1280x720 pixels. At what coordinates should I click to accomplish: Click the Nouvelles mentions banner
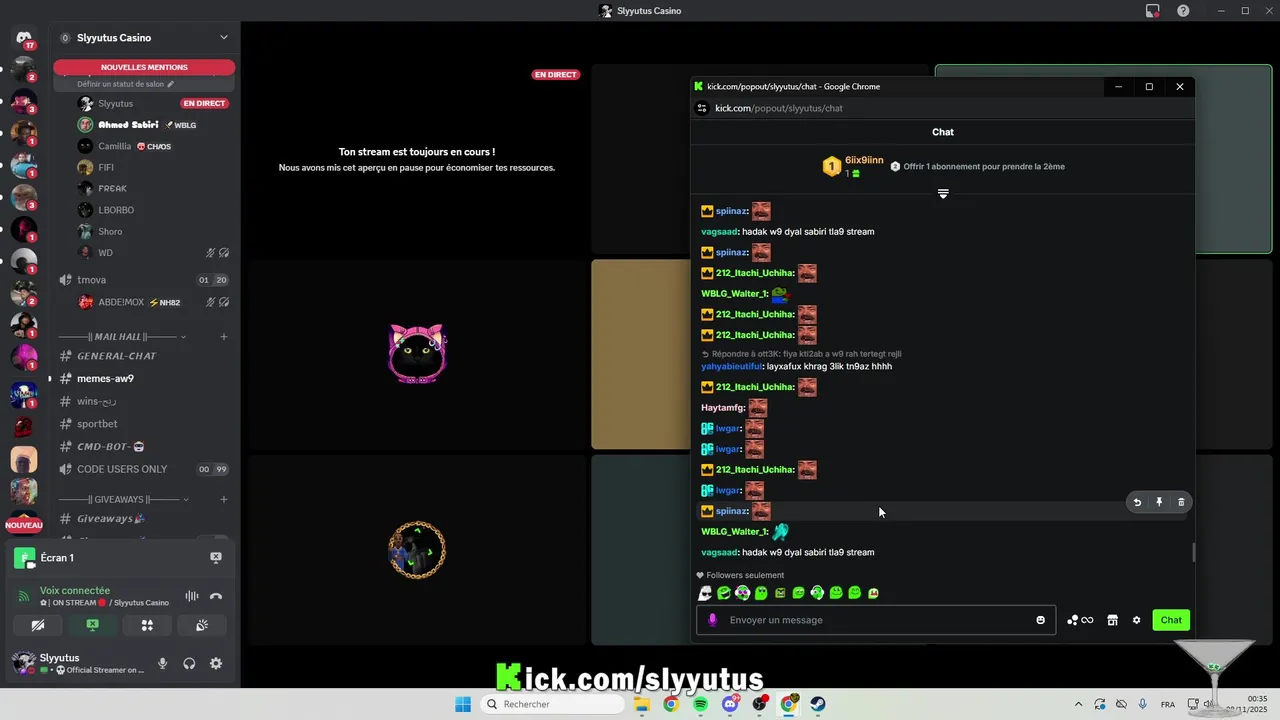click(144, 67)
